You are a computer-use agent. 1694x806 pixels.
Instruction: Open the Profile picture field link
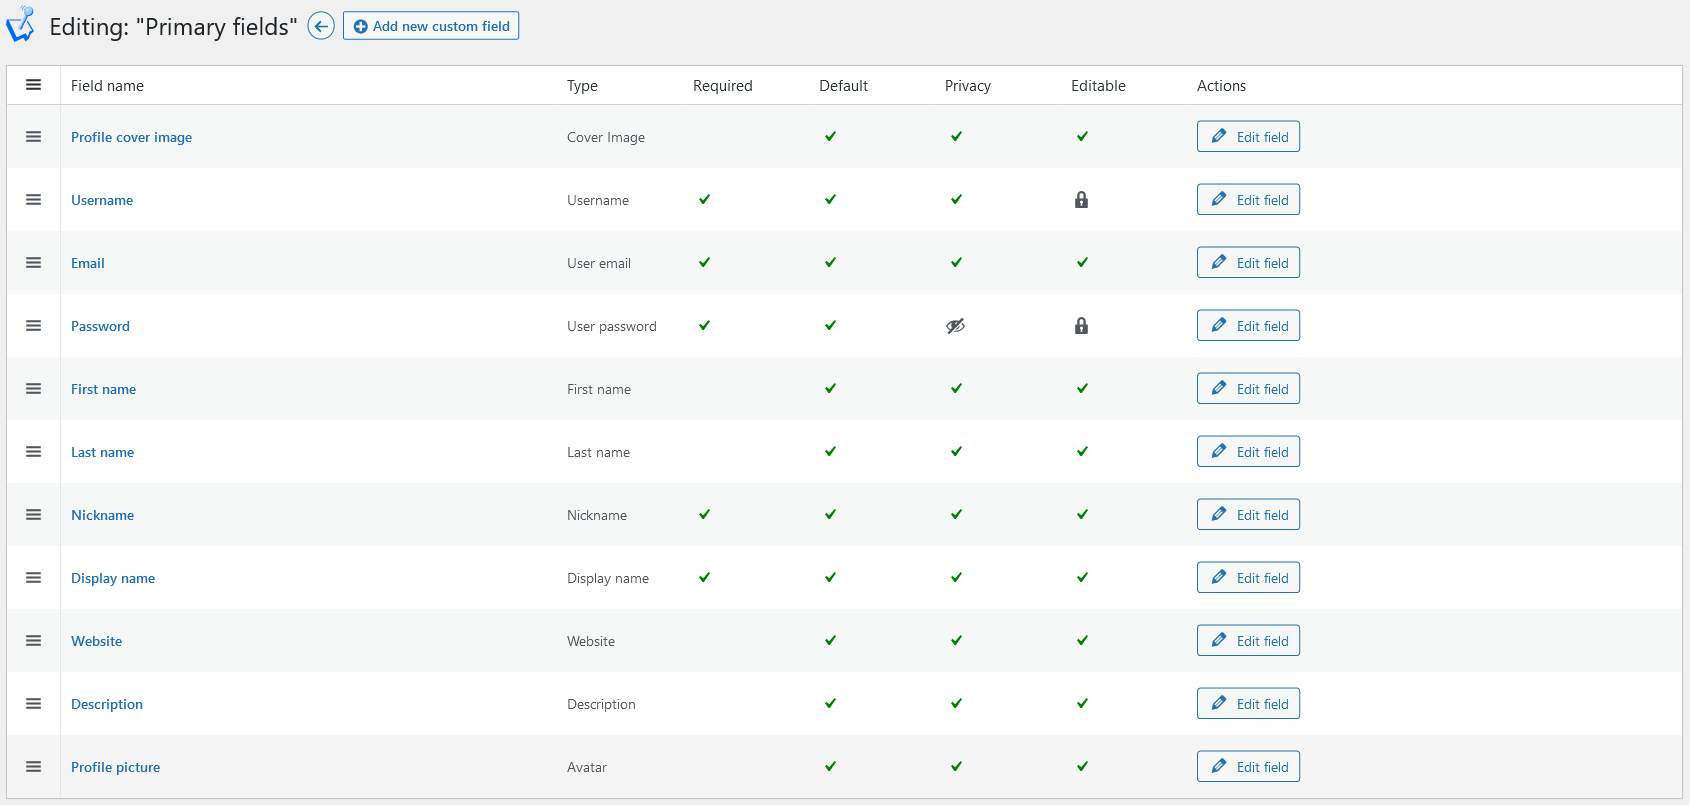click(x=115, y=767)
